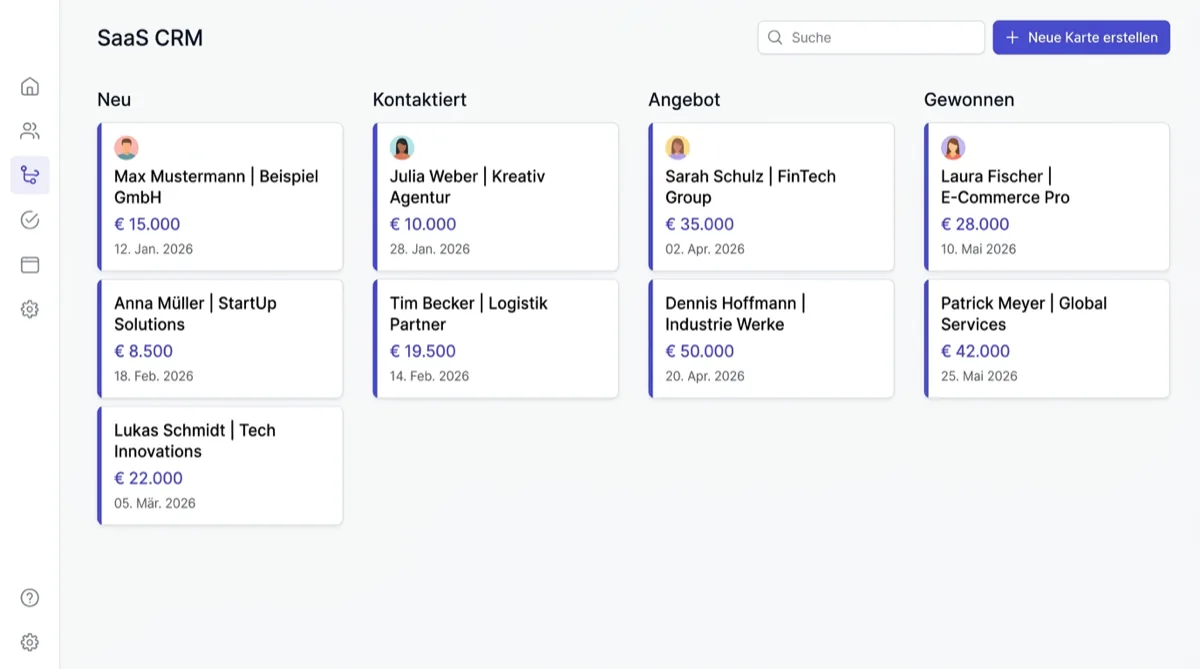Image resolution: width=1200 pixels, height=669 pixels.
Task: Click Laura Fischer's avatar
Action: pyautogui.click(x=953, y=148)
